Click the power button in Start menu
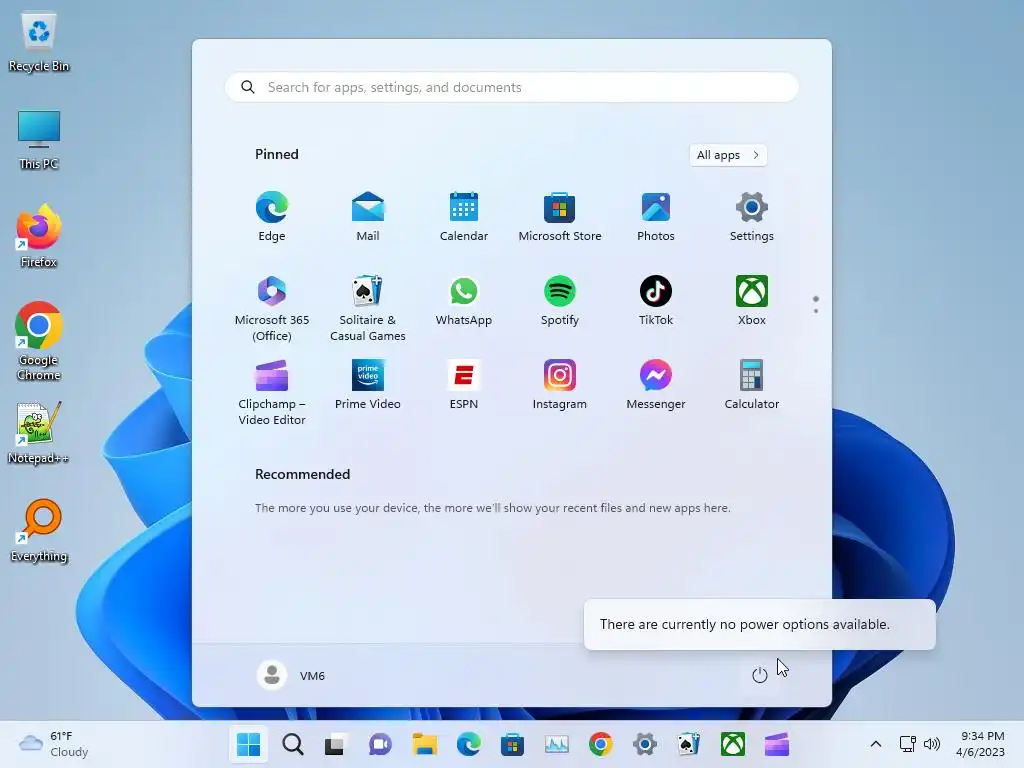The width and height of the screenshot is (1024, 768). [x=760, y=675]
